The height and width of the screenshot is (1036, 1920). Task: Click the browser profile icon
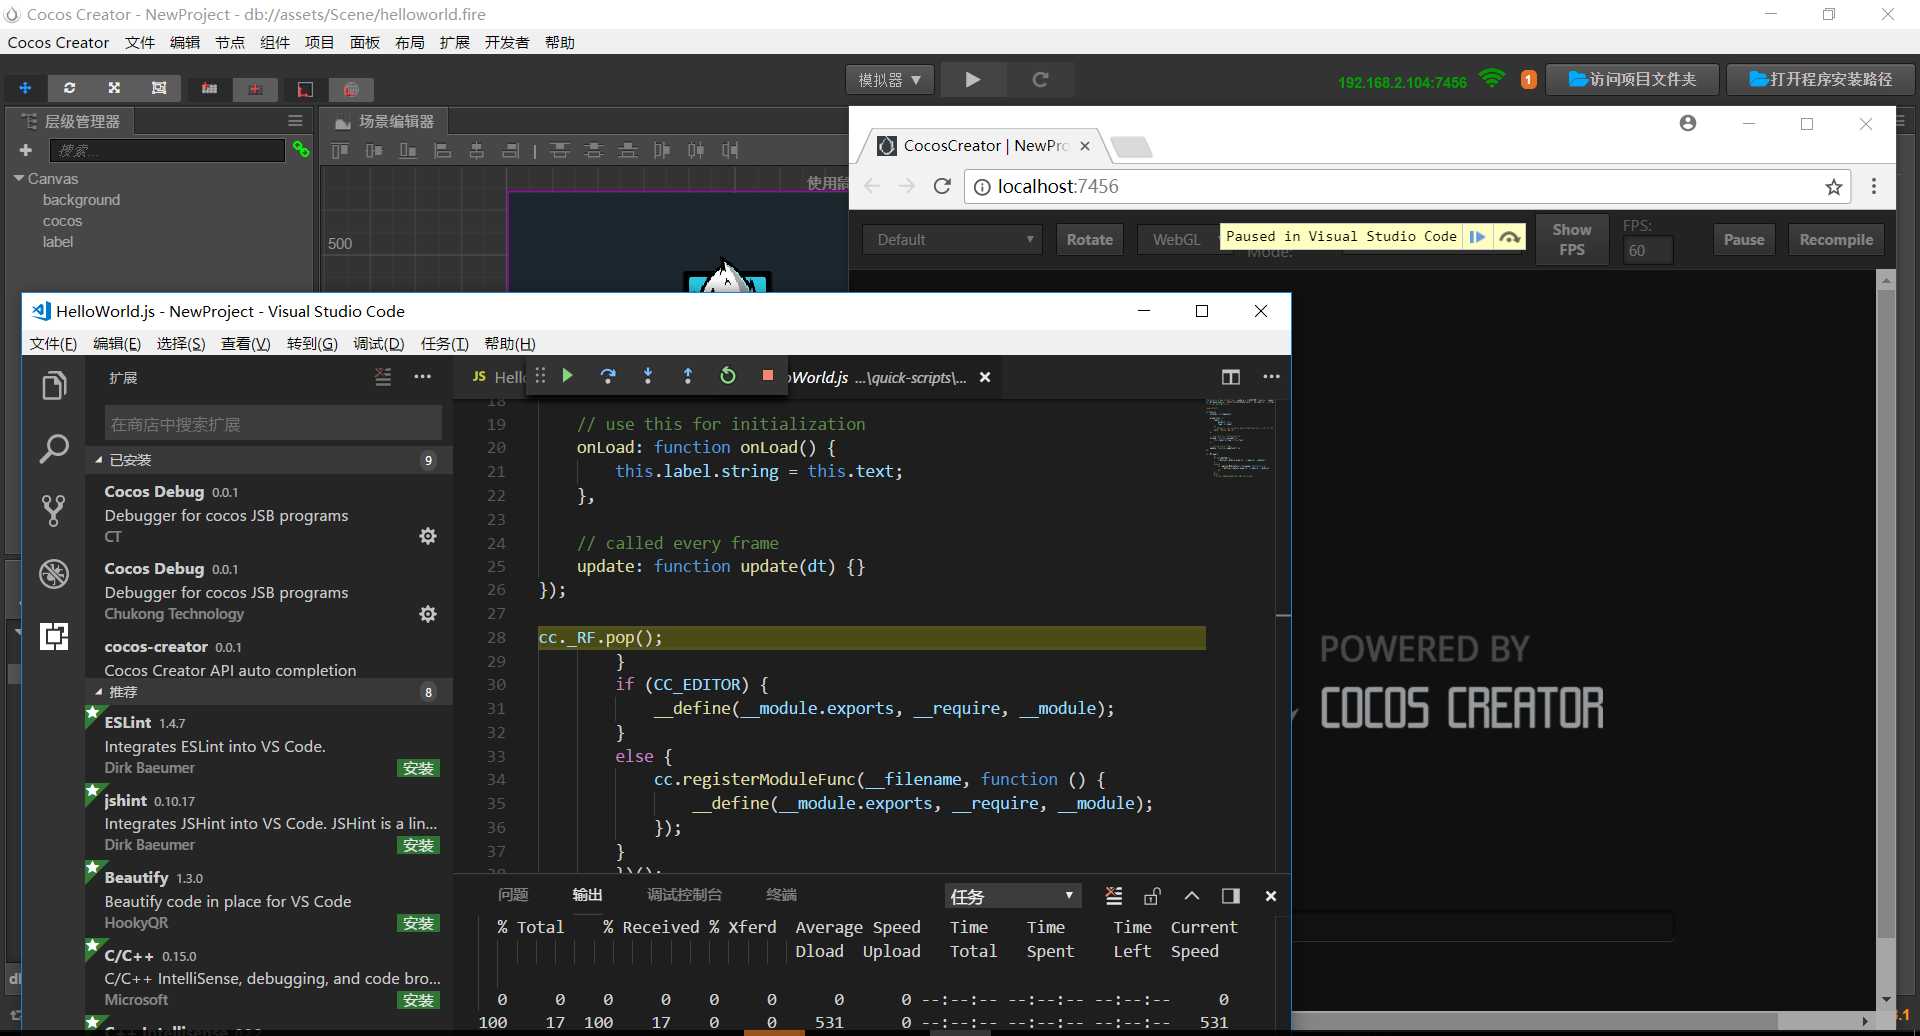(x=1688, y=123)
